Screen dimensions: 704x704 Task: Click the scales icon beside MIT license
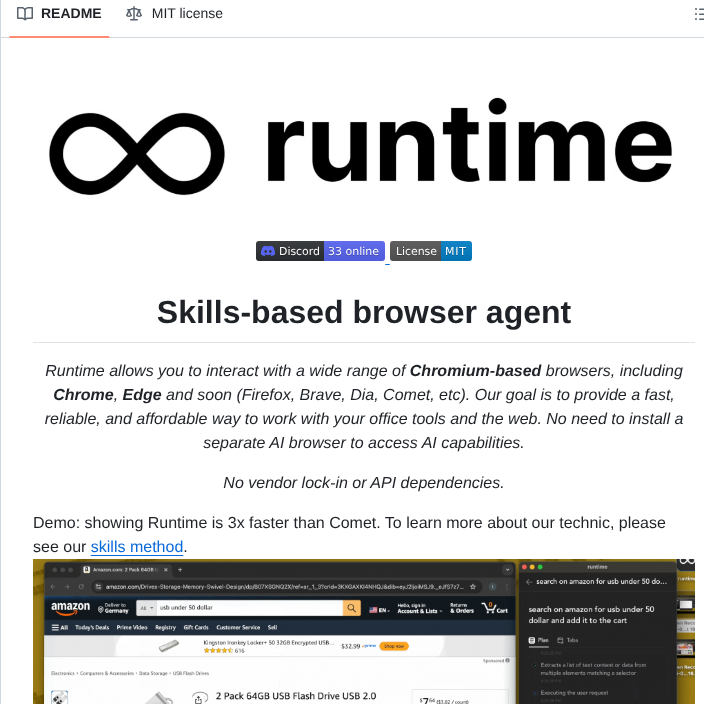click(134, 13)
